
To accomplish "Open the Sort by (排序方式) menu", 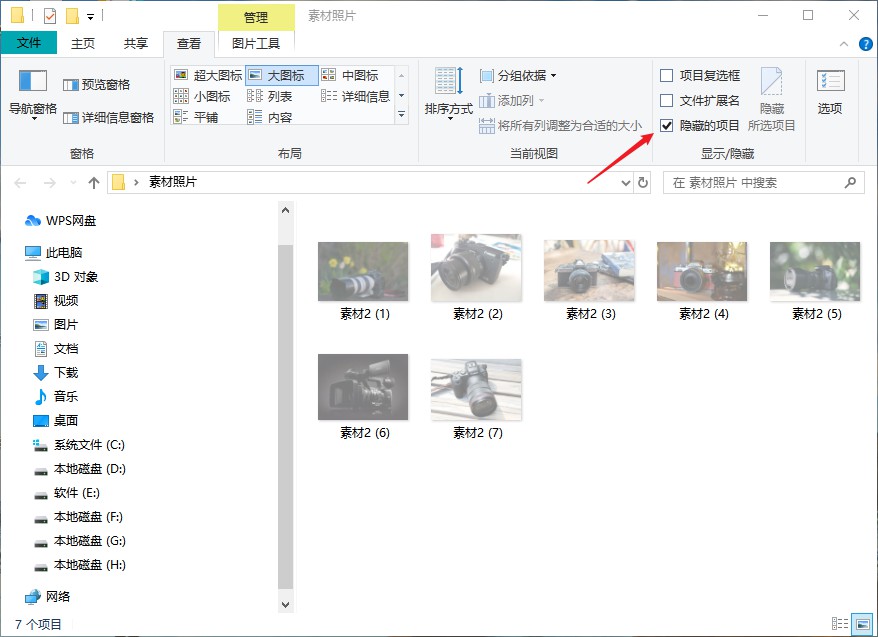I will click(449, 93).
